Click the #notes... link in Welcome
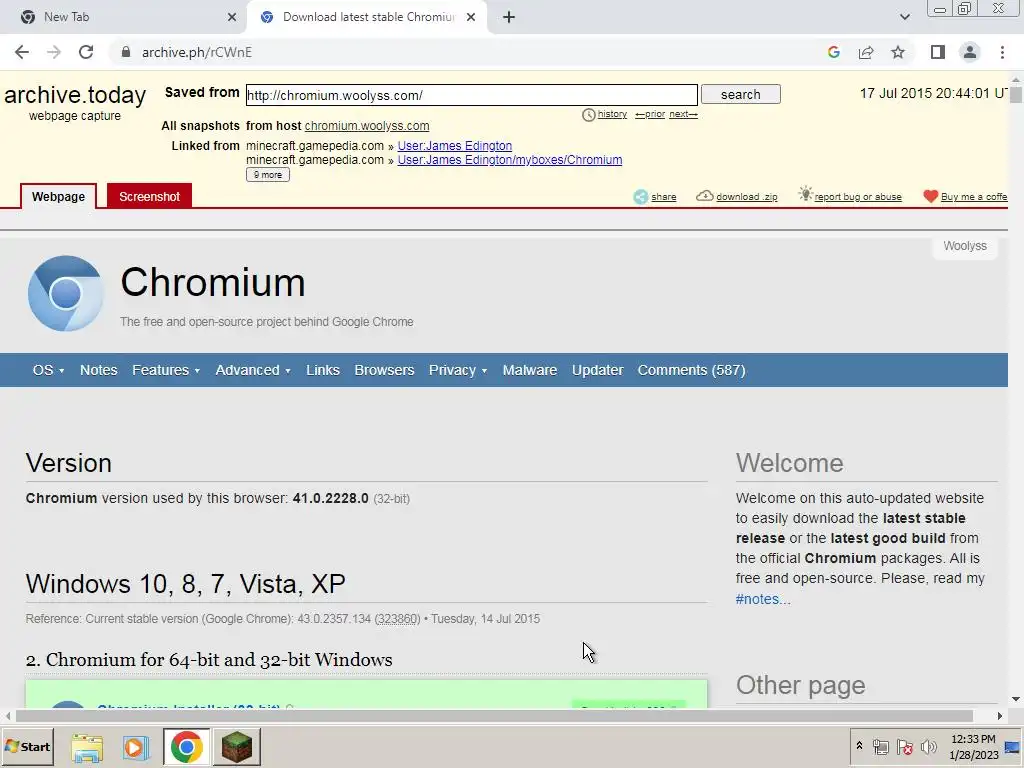 tap(763, 599)
